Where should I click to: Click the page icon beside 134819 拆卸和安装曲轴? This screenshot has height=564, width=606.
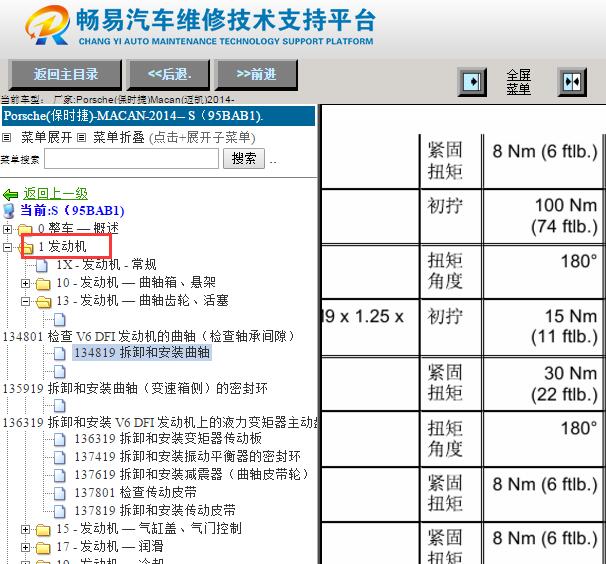[60, 353]
